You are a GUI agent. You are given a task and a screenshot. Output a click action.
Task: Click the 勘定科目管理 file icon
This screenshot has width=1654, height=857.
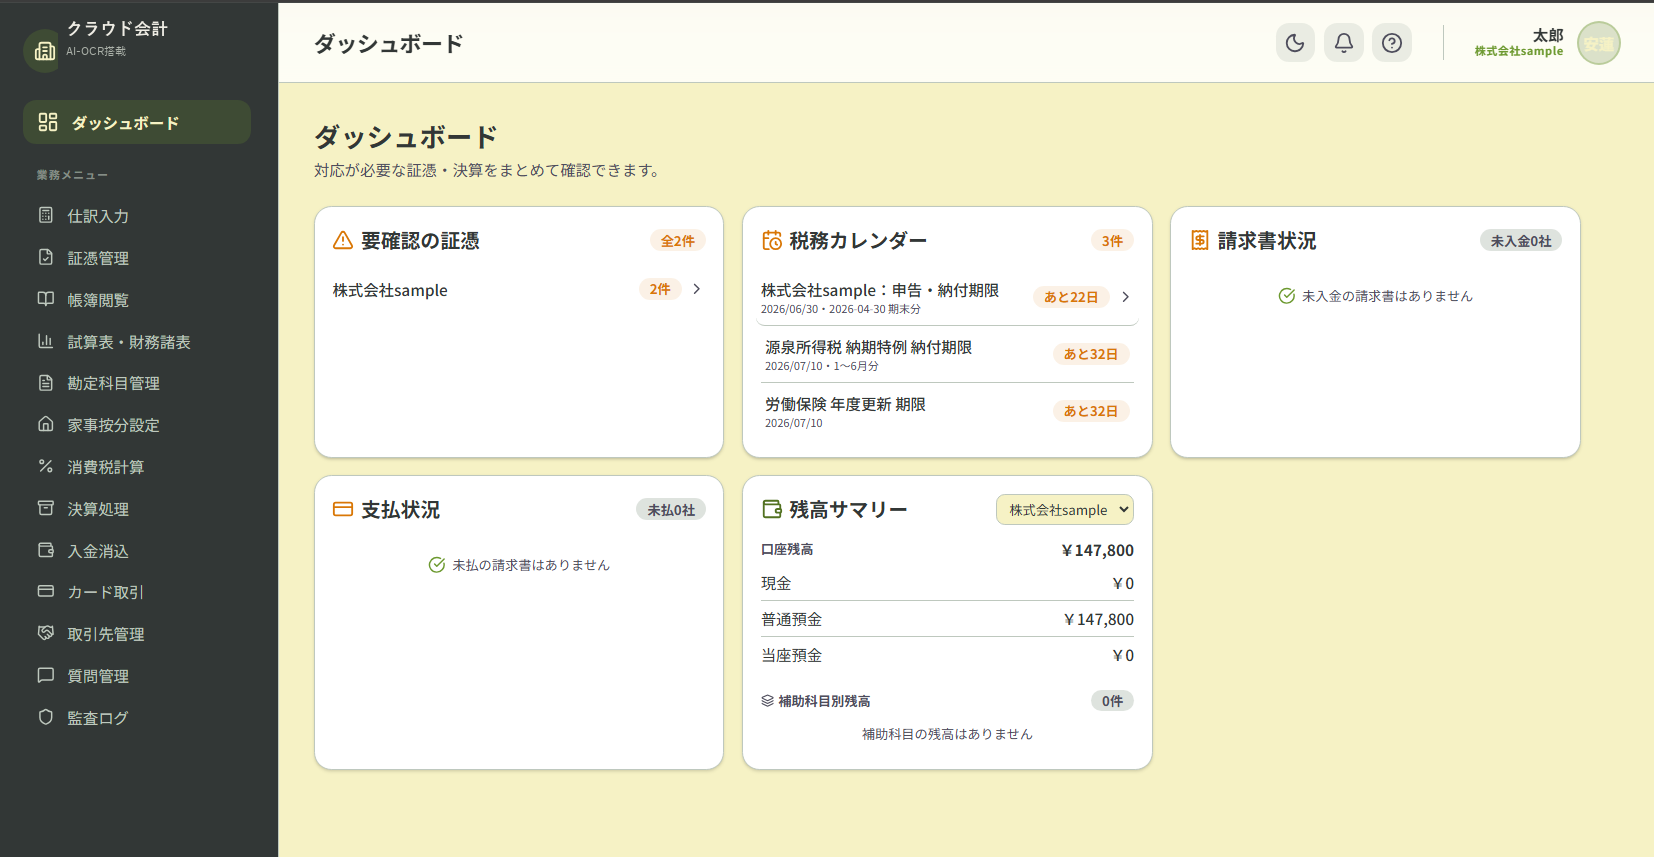(x=46, y=383)
